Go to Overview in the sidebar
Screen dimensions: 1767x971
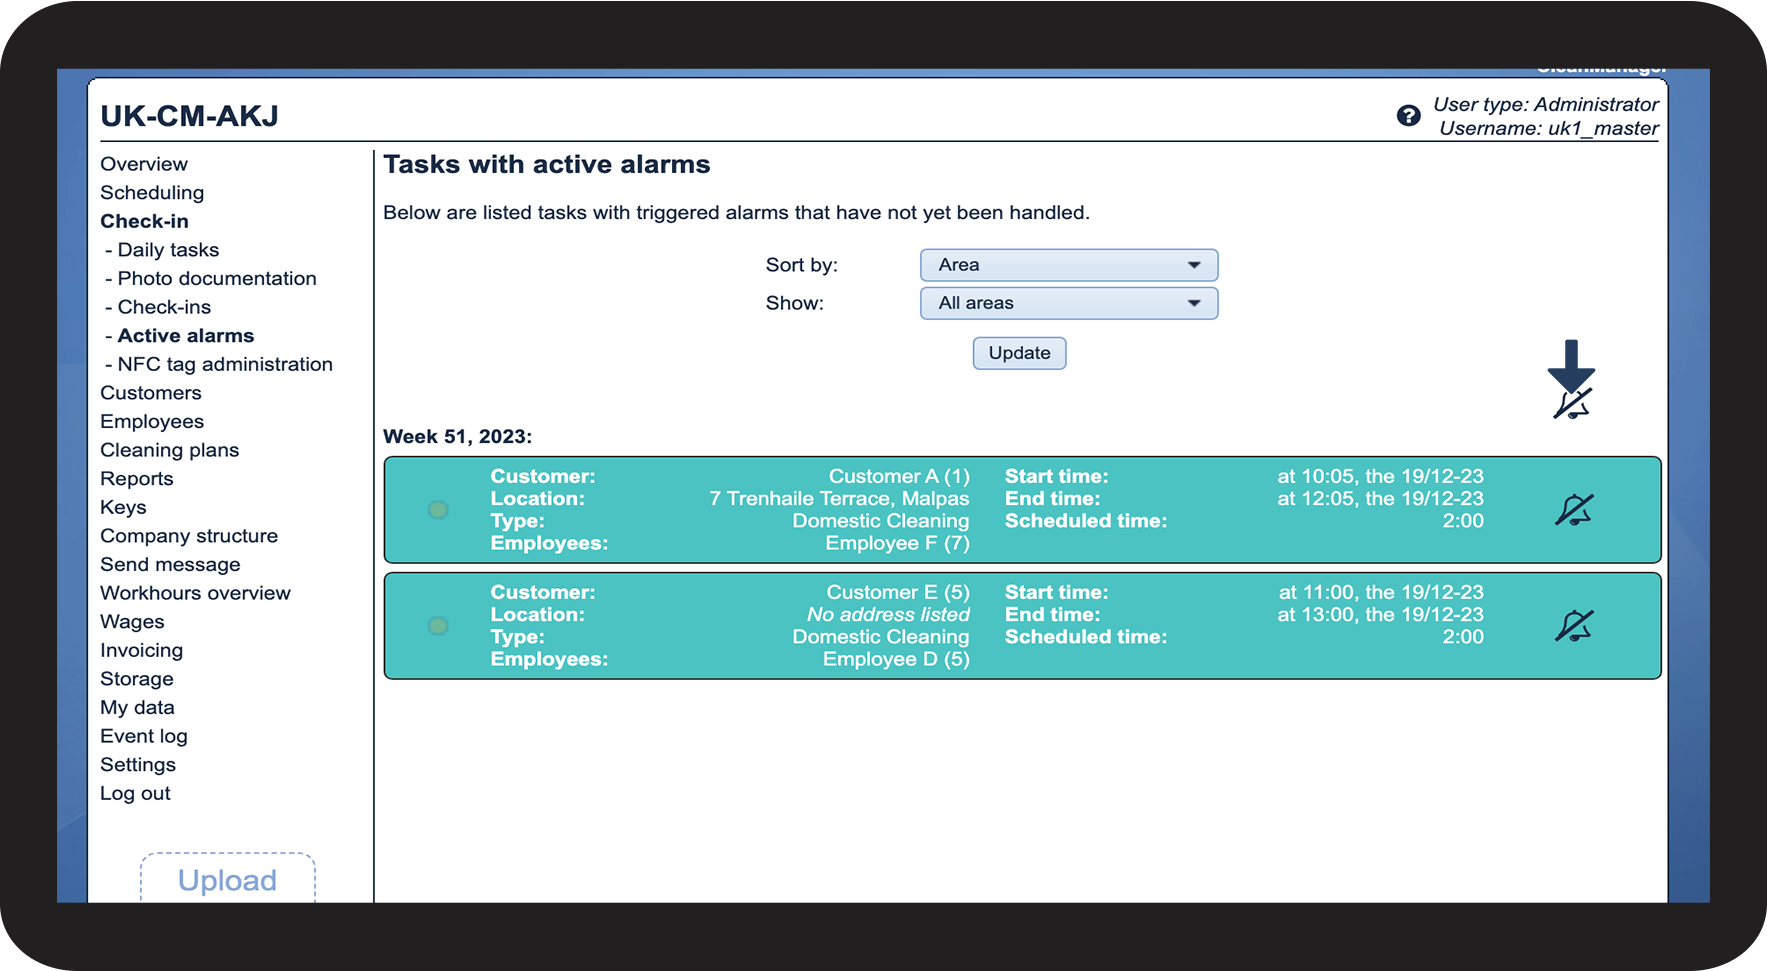coord(144,164)
